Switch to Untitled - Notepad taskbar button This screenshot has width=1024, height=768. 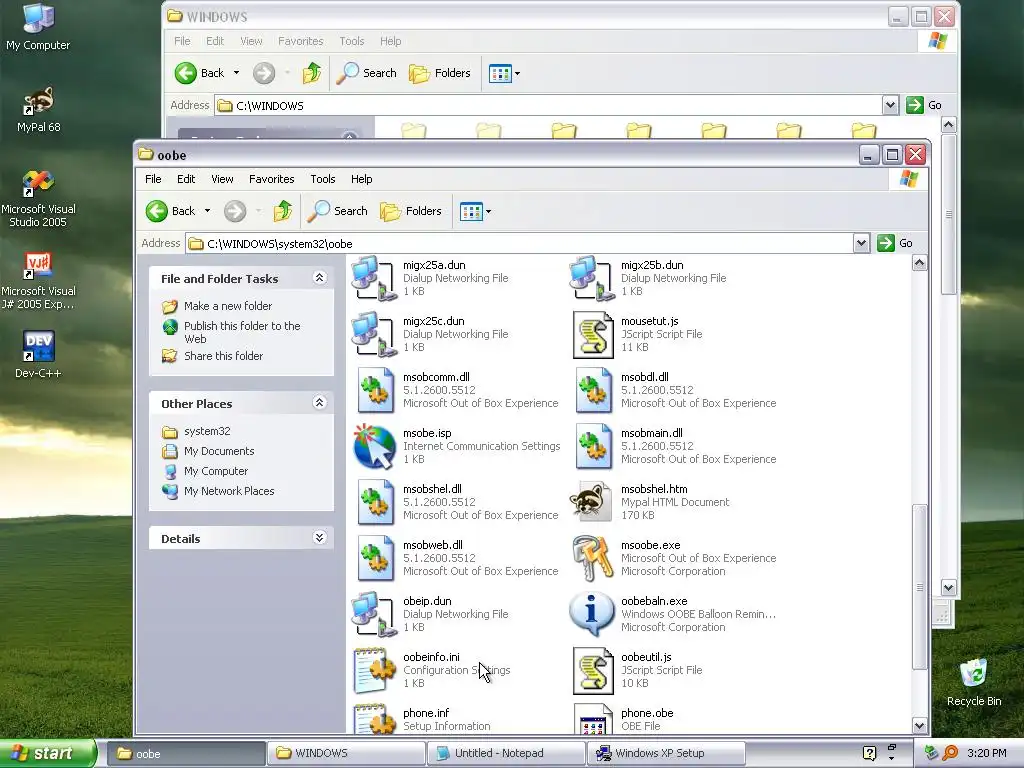coord(506,753)
